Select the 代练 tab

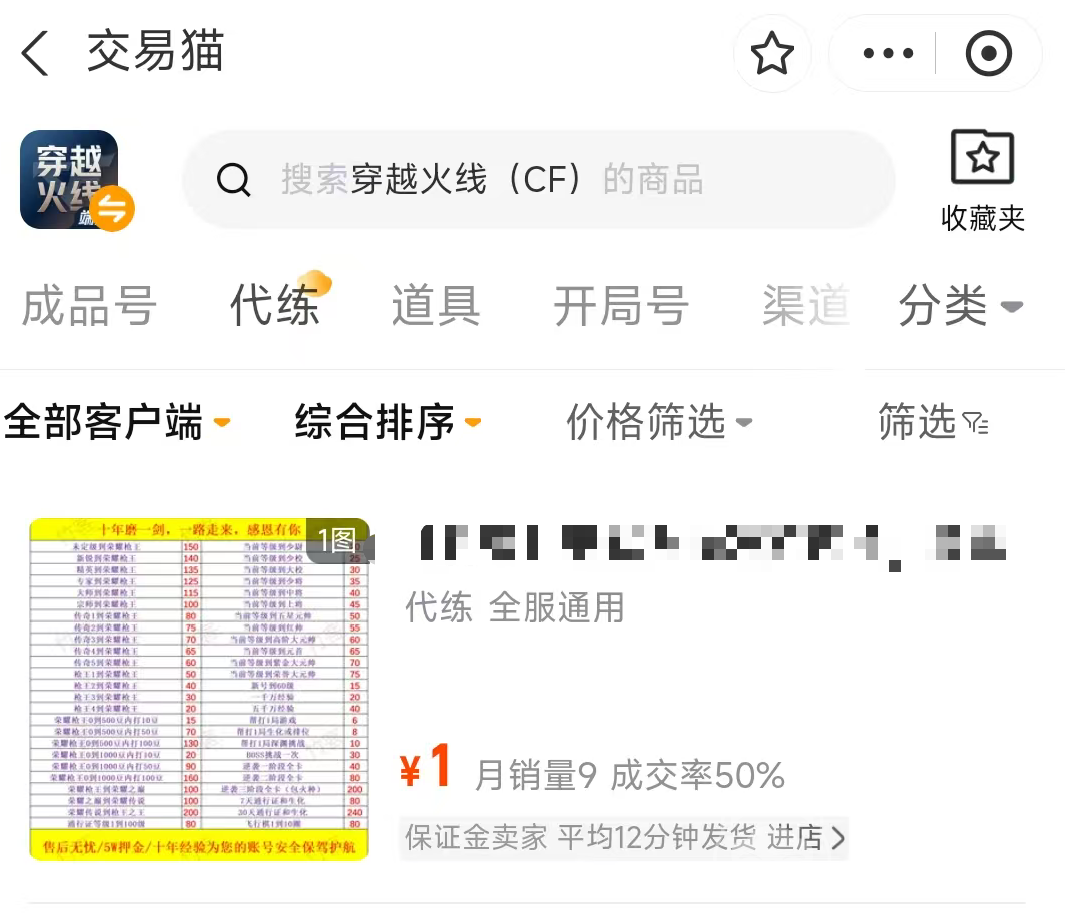(275, 306)
